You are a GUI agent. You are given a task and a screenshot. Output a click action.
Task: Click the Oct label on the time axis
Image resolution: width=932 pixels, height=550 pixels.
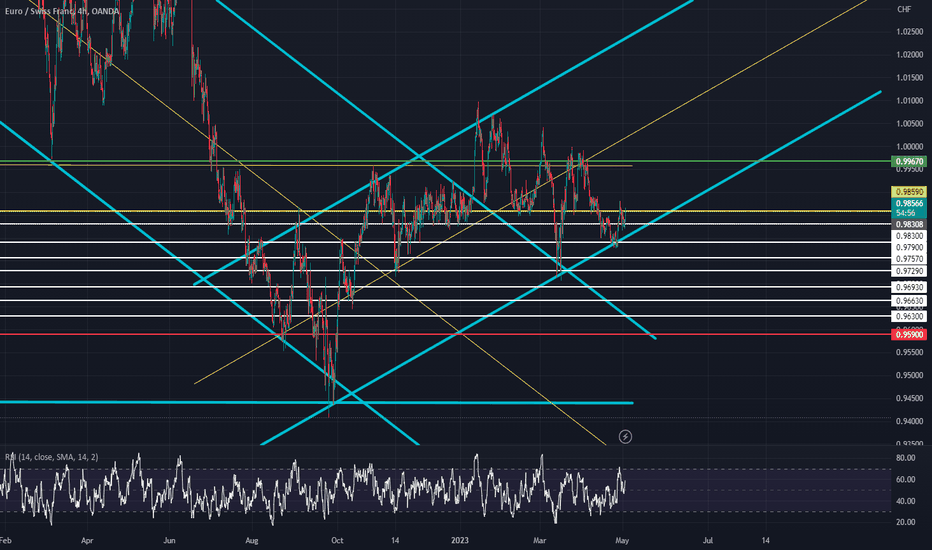[x=337, y=540]
